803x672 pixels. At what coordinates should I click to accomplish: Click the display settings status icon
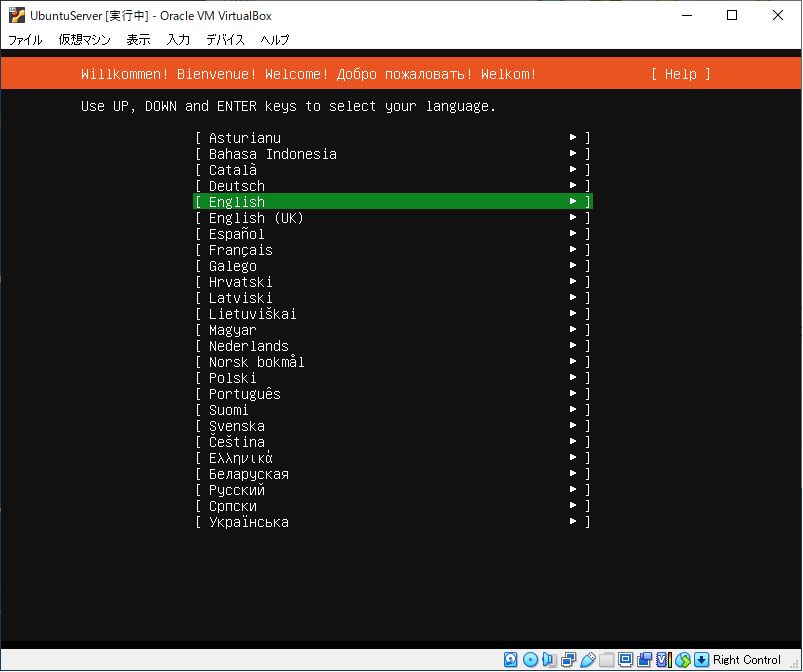[625, 660]
